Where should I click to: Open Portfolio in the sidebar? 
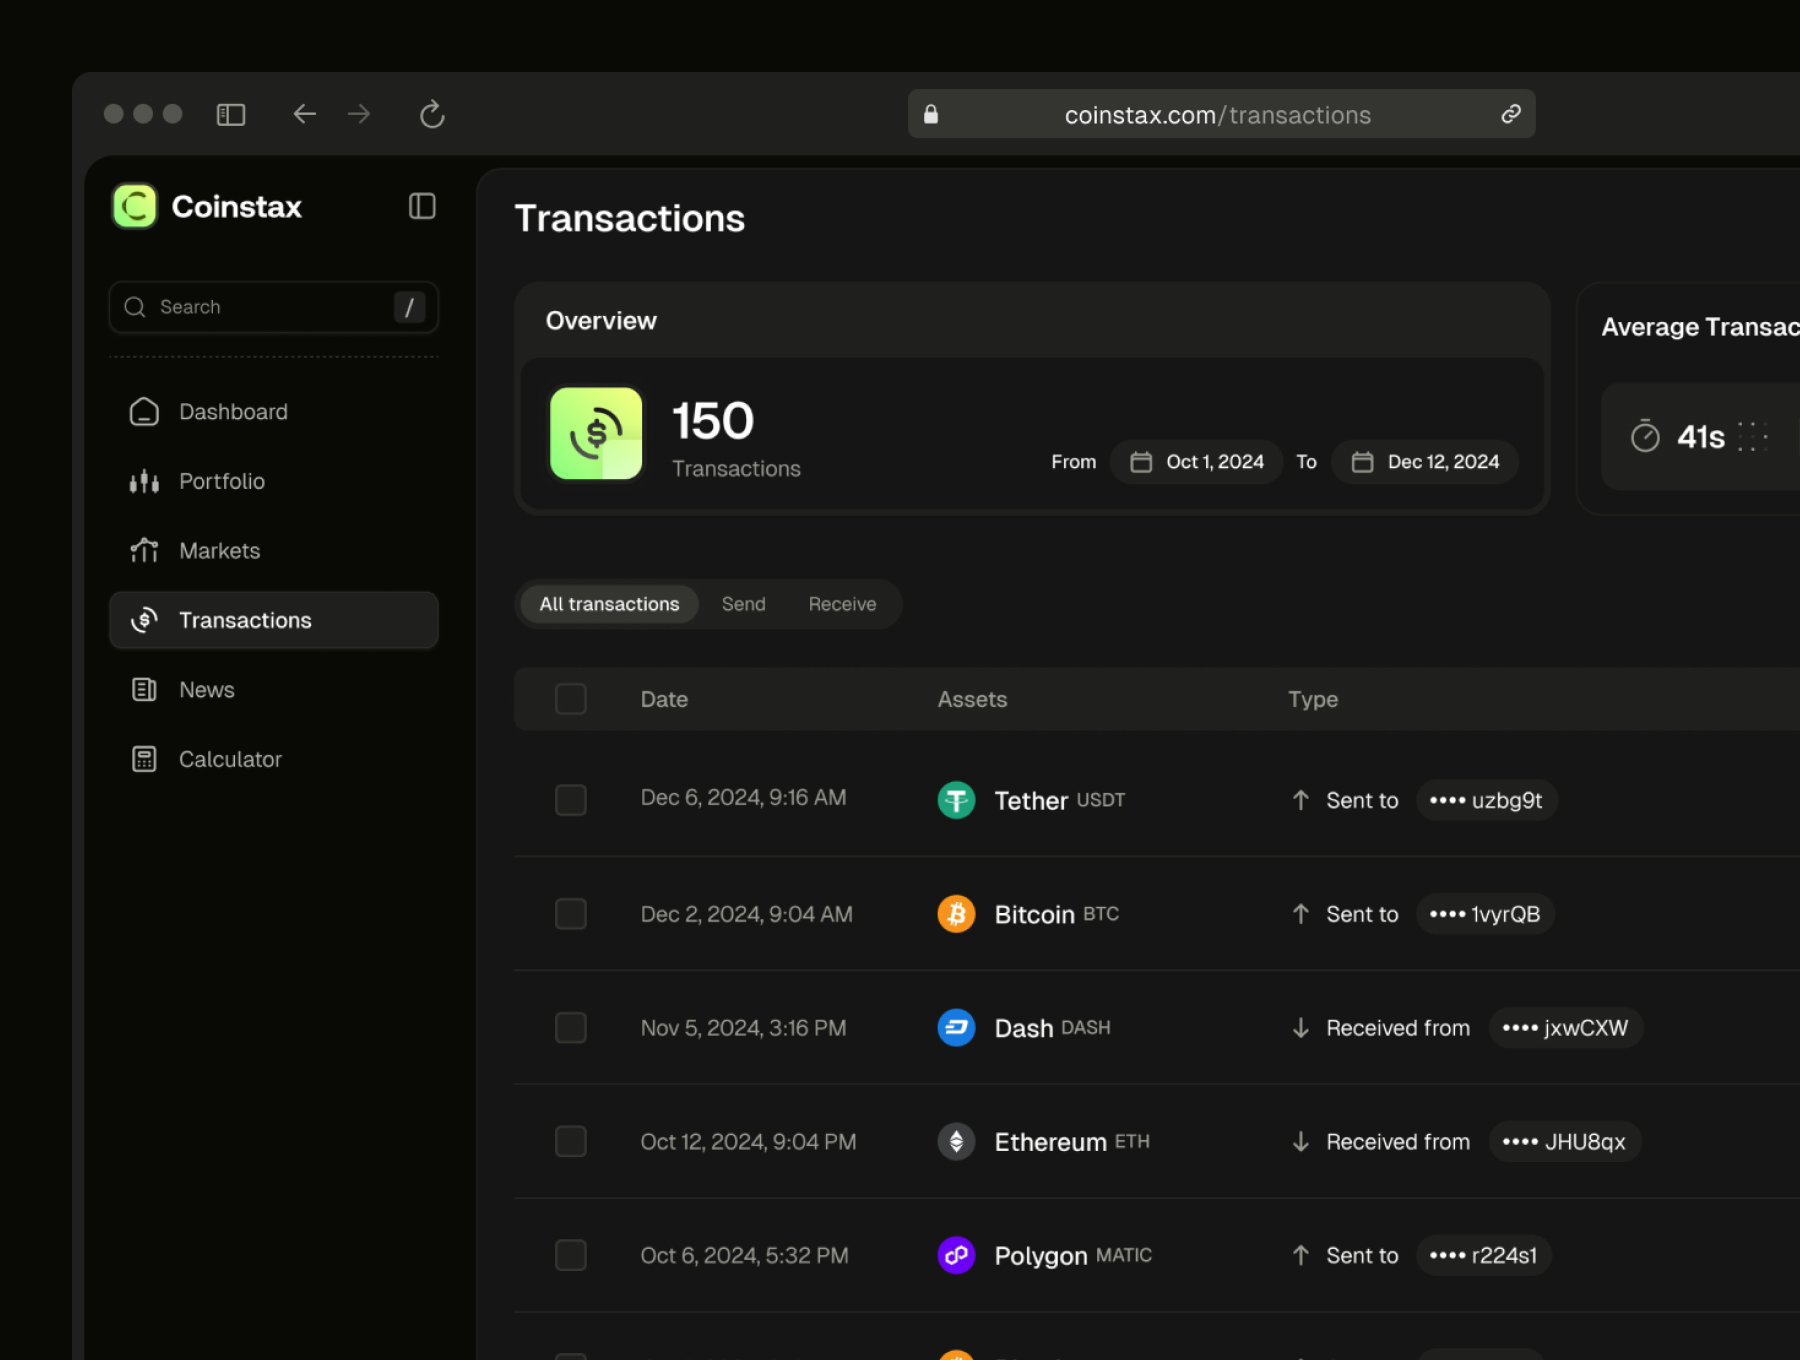pos(273,481)
